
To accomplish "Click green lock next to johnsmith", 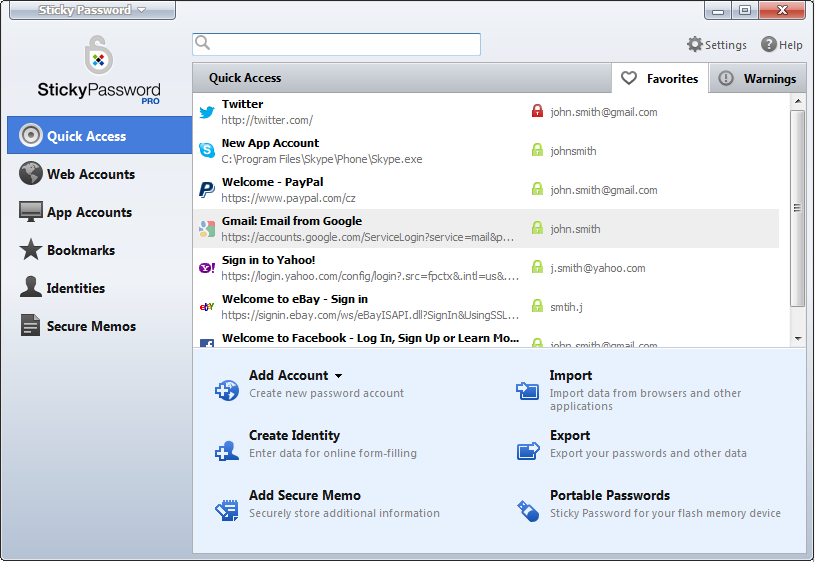I will click(537, 150).
